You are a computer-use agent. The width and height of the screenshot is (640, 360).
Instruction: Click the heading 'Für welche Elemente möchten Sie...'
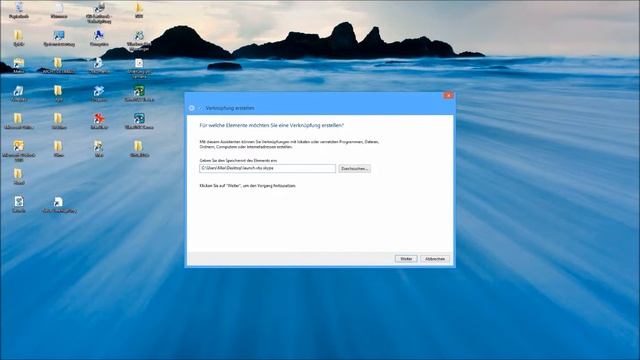[x=271, y=126]
